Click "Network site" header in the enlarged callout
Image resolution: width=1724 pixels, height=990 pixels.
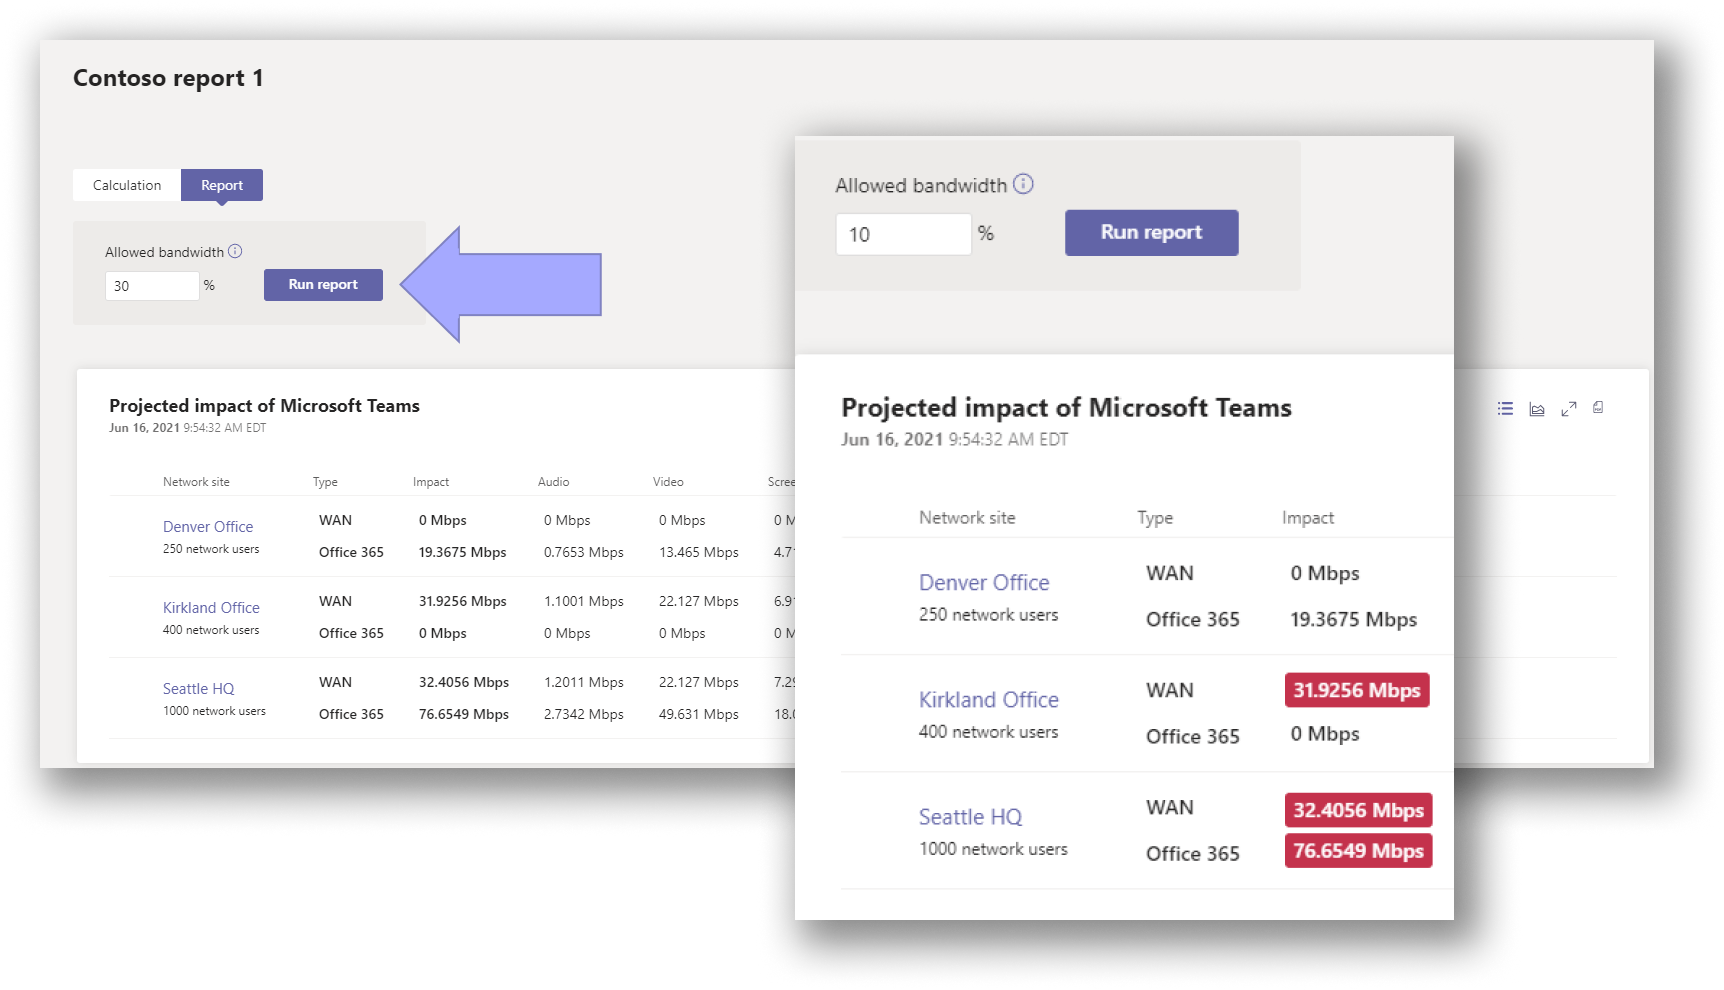pyautogui.click(x=967, y=518)
